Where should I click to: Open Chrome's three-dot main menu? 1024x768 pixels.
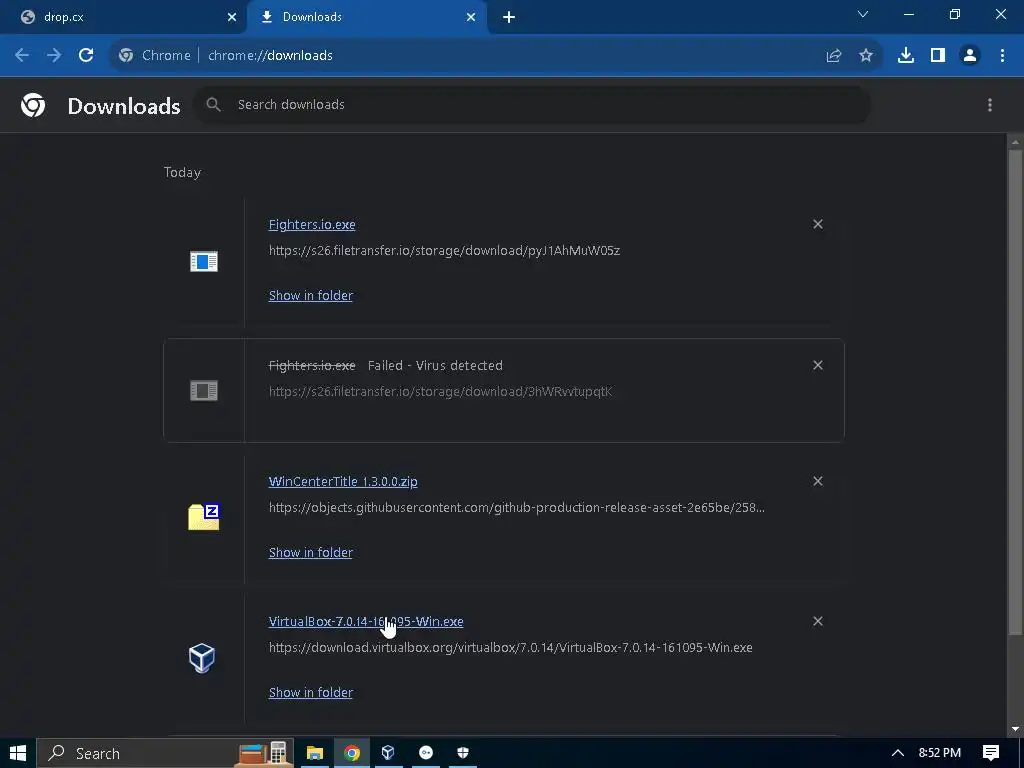click(1002, 56)
